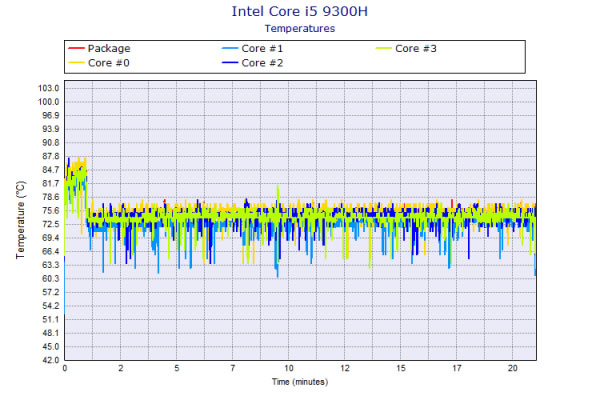Click the 48.1 y-axis value
This screenshot has height=400, width=600.
click(51, 333)
